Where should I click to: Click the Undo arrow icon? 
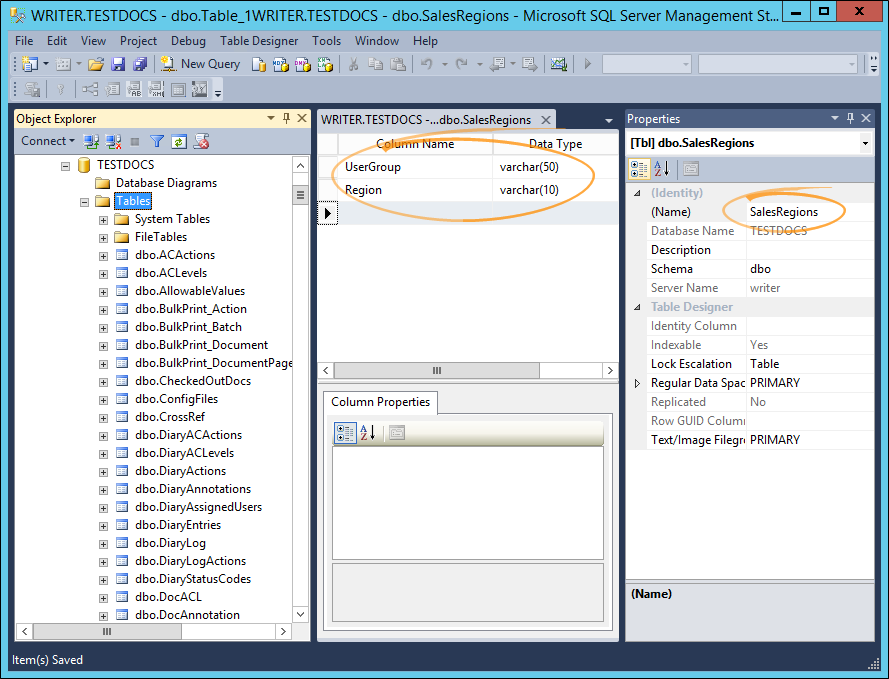(x=427, y=65)
